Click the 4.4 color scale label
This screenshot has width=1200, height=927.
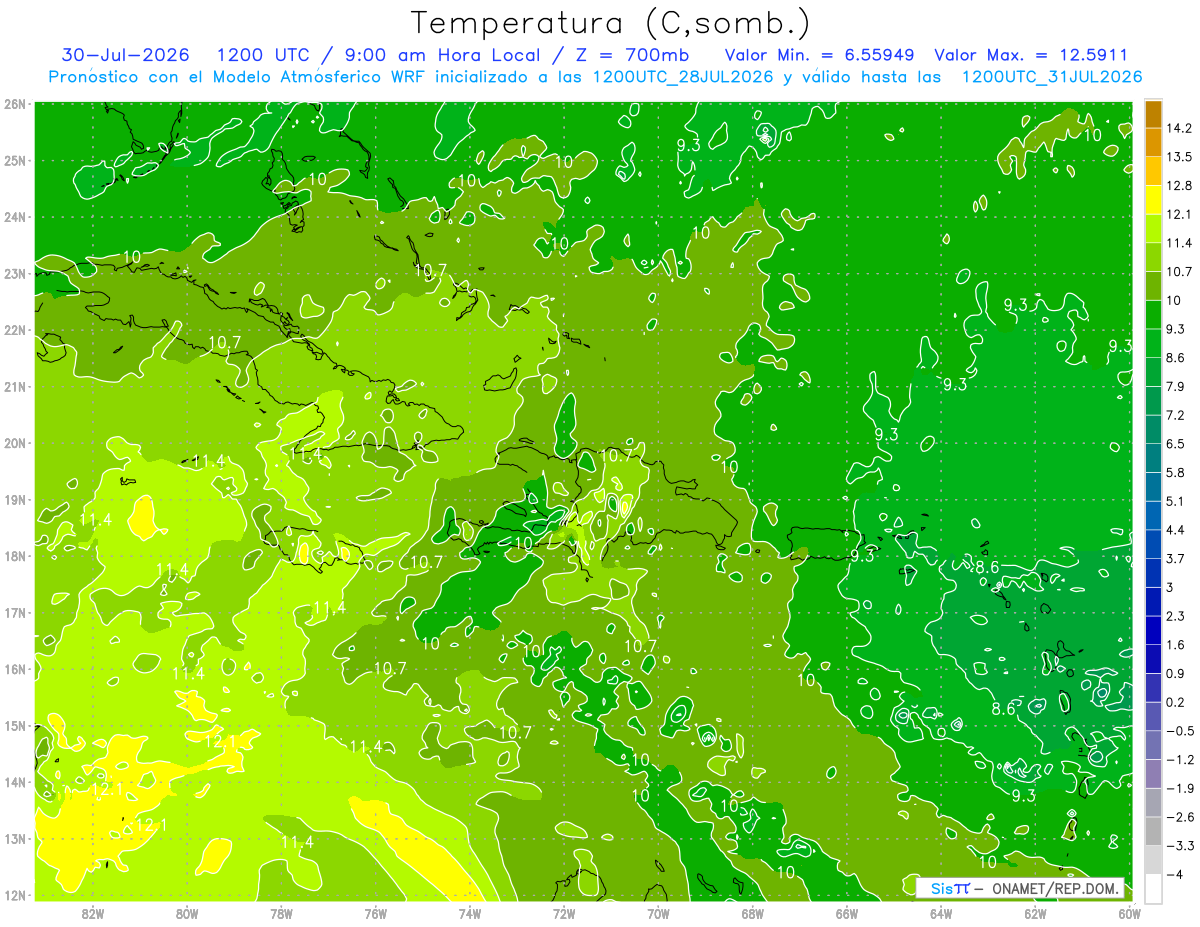pos(1176,530)
